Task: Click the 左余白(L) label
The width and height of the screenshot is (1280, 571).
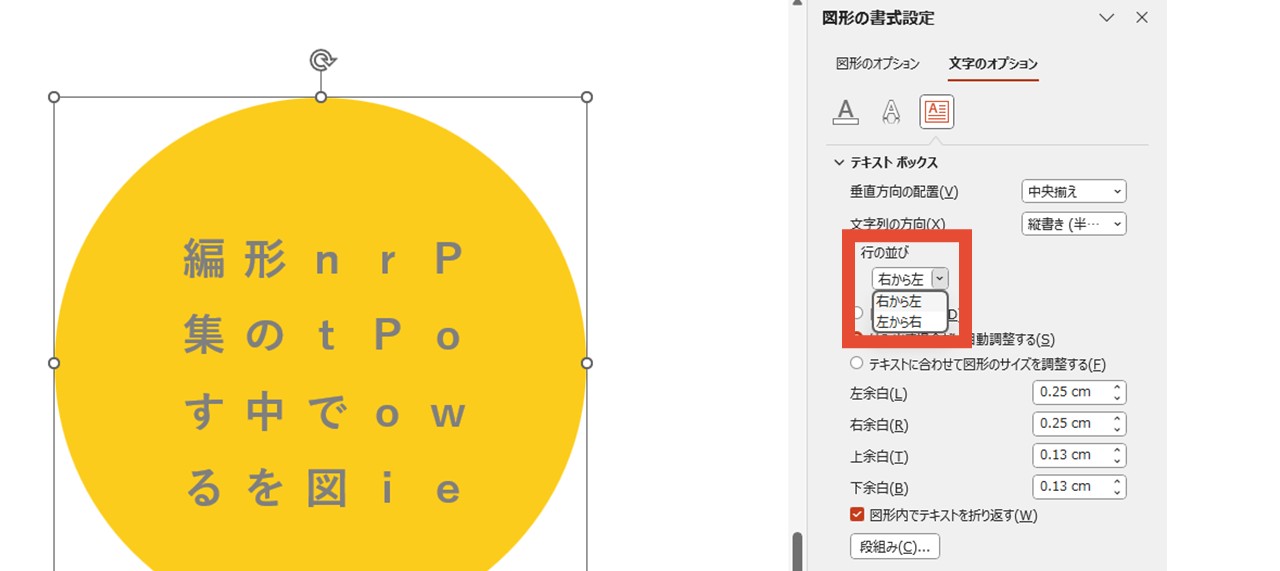Action: tap(879, 394)
